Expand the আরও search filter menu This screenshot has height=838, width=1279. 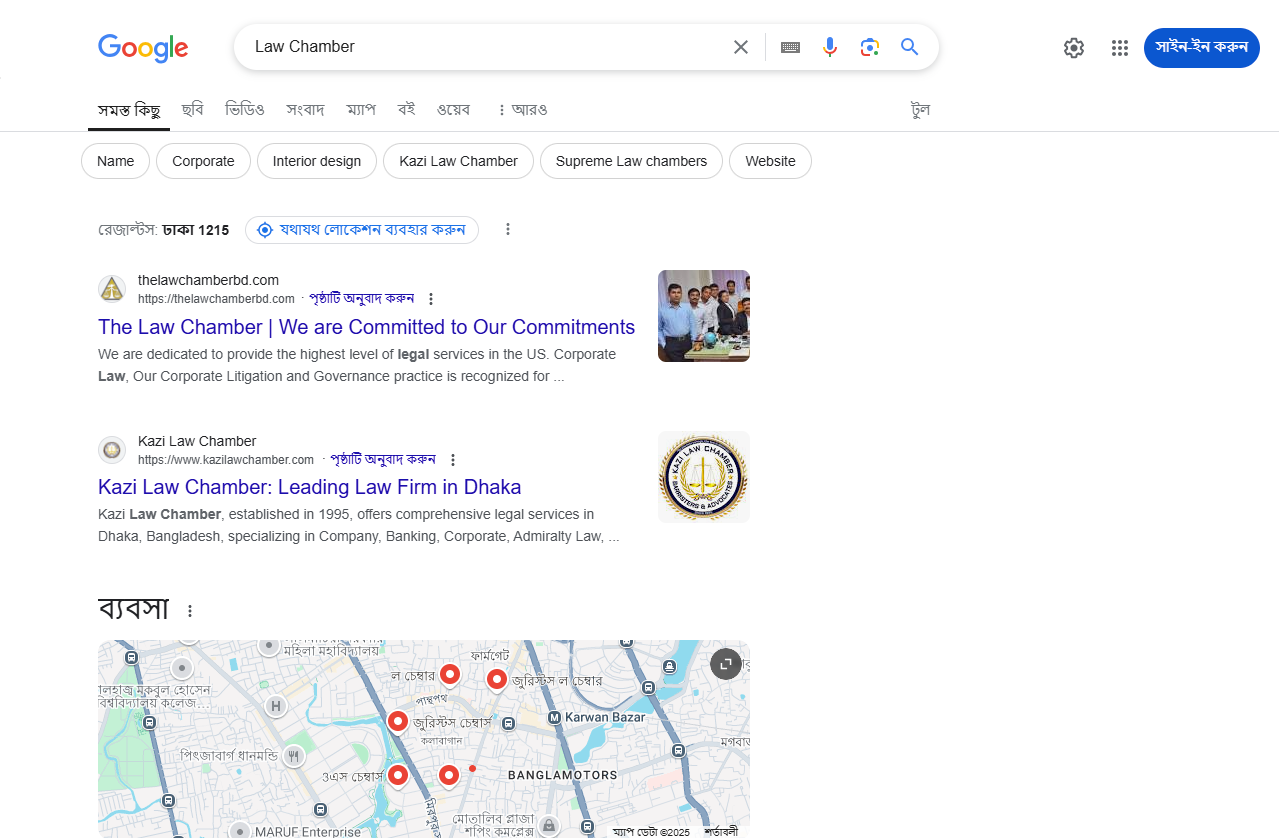[x=522, y=109]
